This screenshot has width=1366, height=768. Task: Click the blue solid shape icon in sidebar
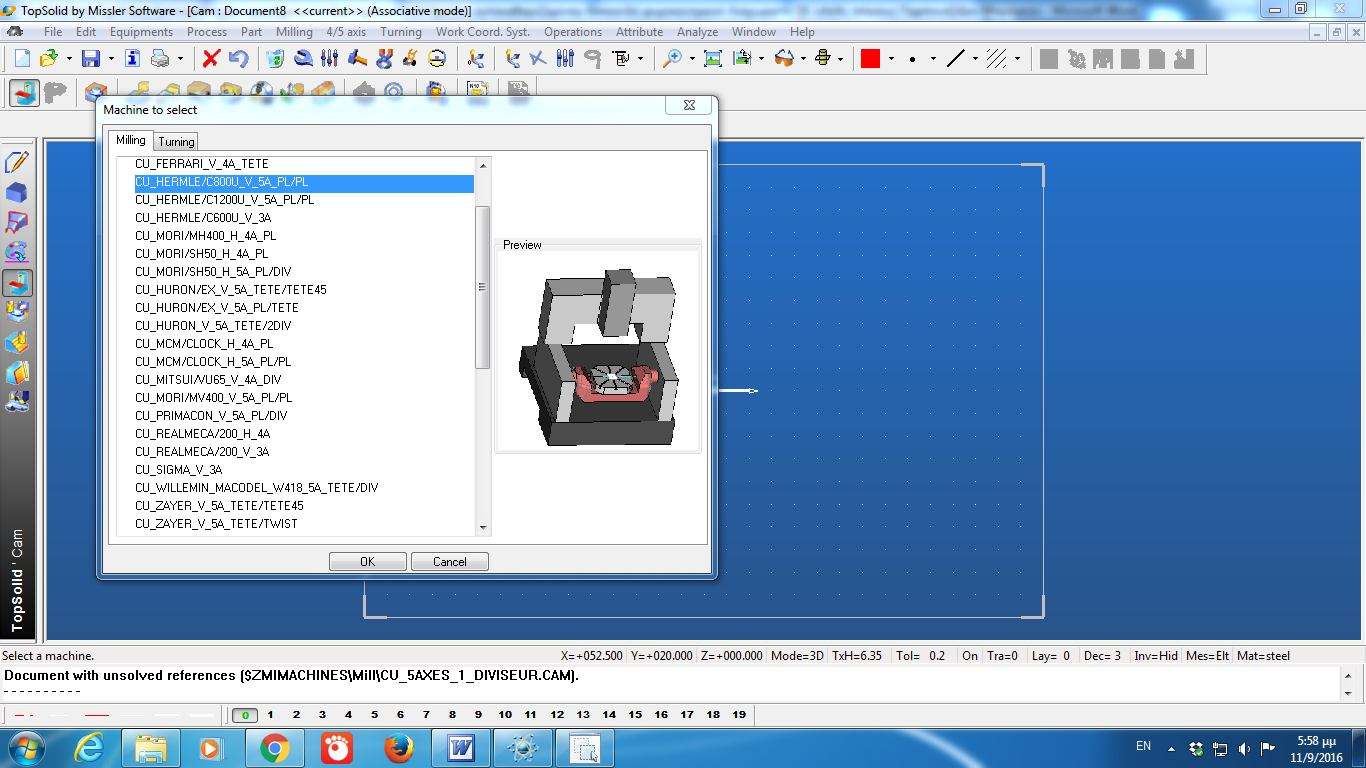coord(17,192)
